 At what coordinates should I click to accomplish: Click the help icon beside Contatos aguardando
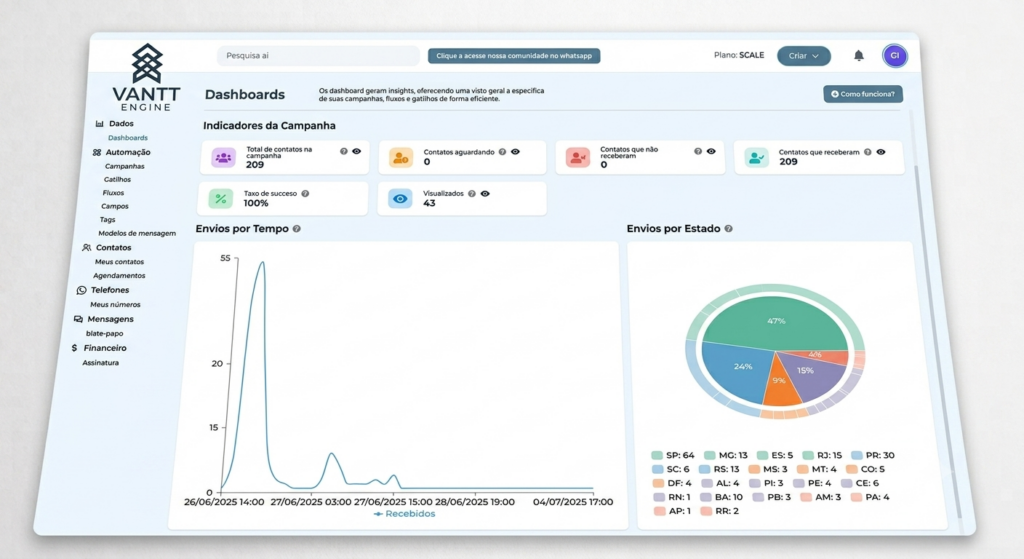[502, 152]
